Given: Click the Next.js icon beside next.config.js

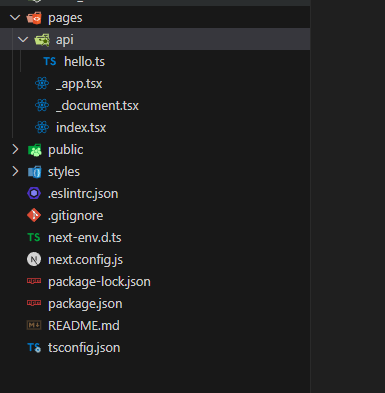Looking at the screenshot, I should [34, 259].
